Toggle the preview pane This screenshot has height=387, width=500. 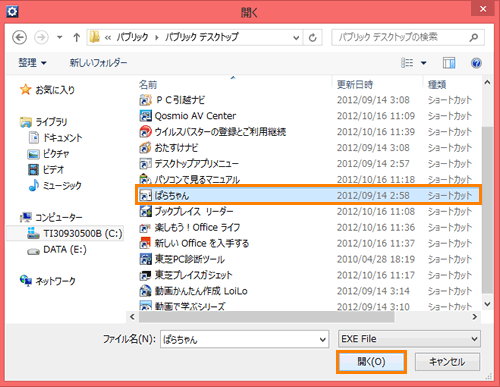tap(449, 63)
